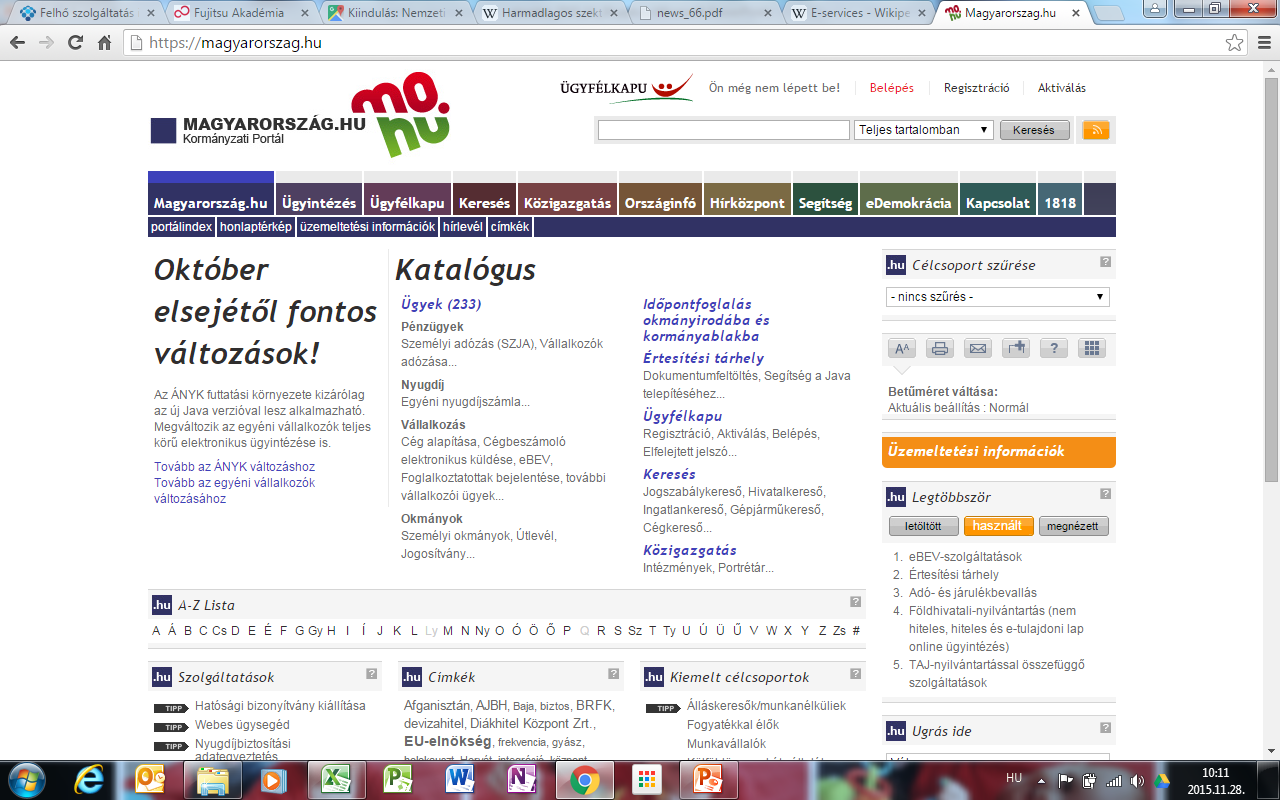This screenshot has height=800, width=1280.
Task: Open 'Álláskeresők/munkanélküliek' target group link
Action: coord(766,706)
